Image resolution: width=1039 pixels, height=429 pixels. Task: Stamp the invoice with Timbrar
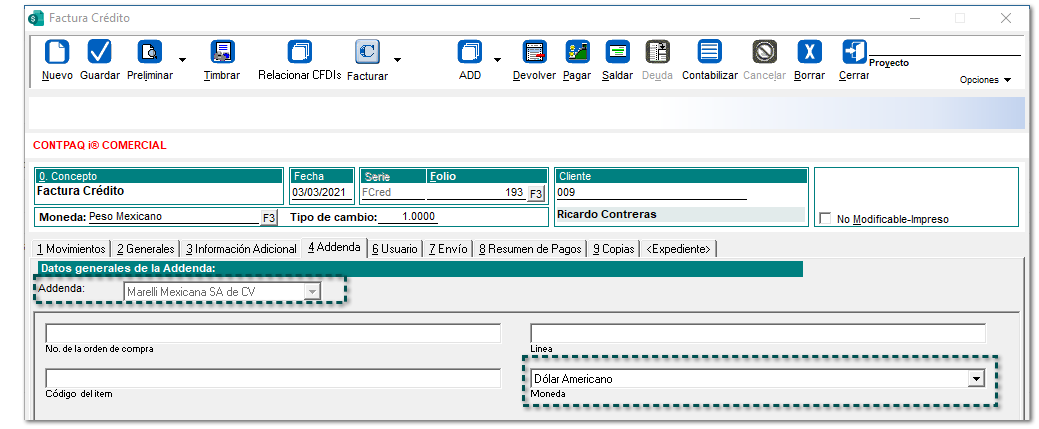tap(222, 52)
